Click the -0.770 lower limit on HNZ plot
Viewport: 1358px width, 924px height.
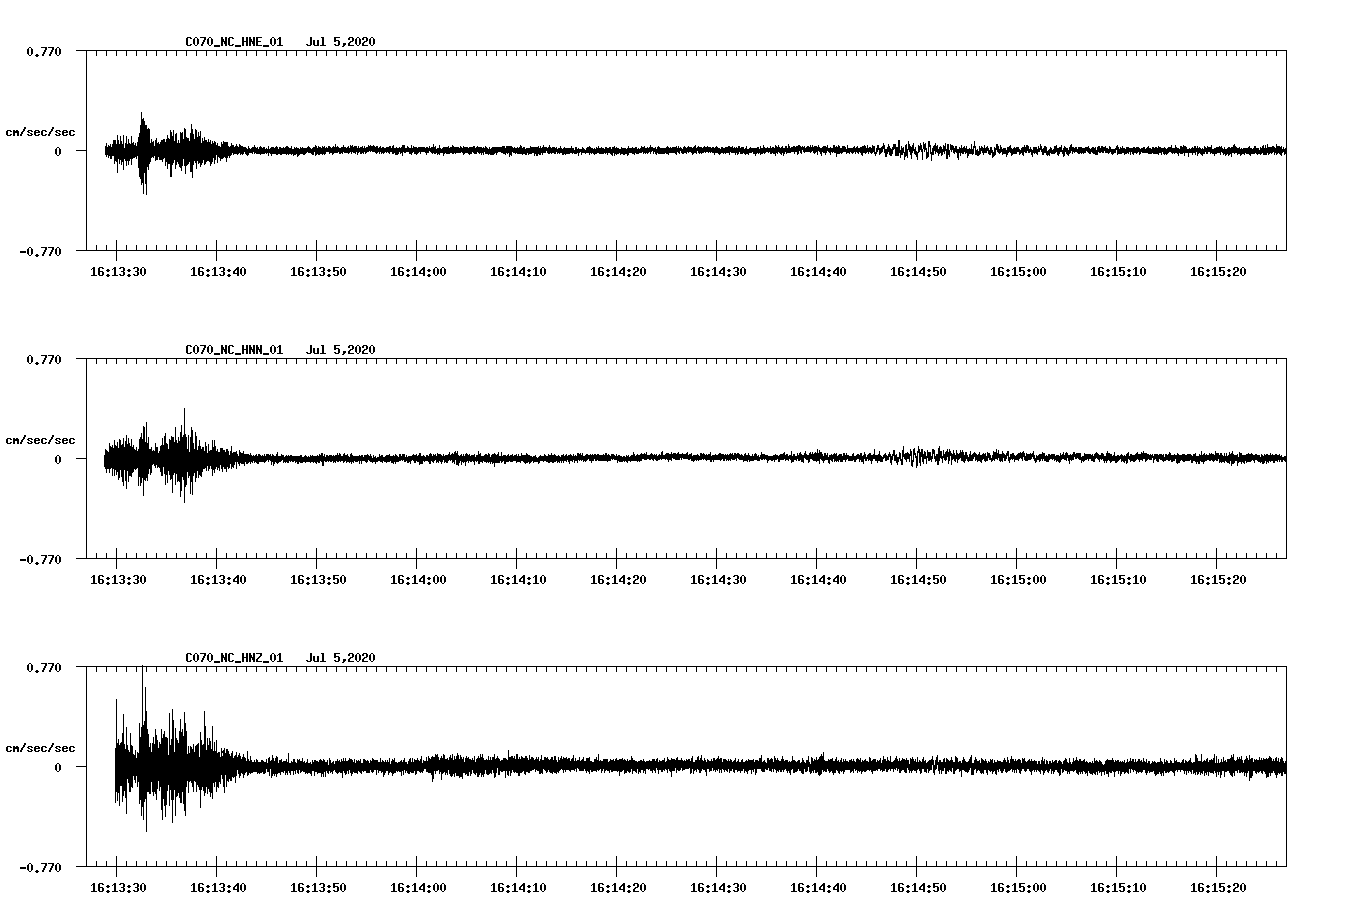40,867
